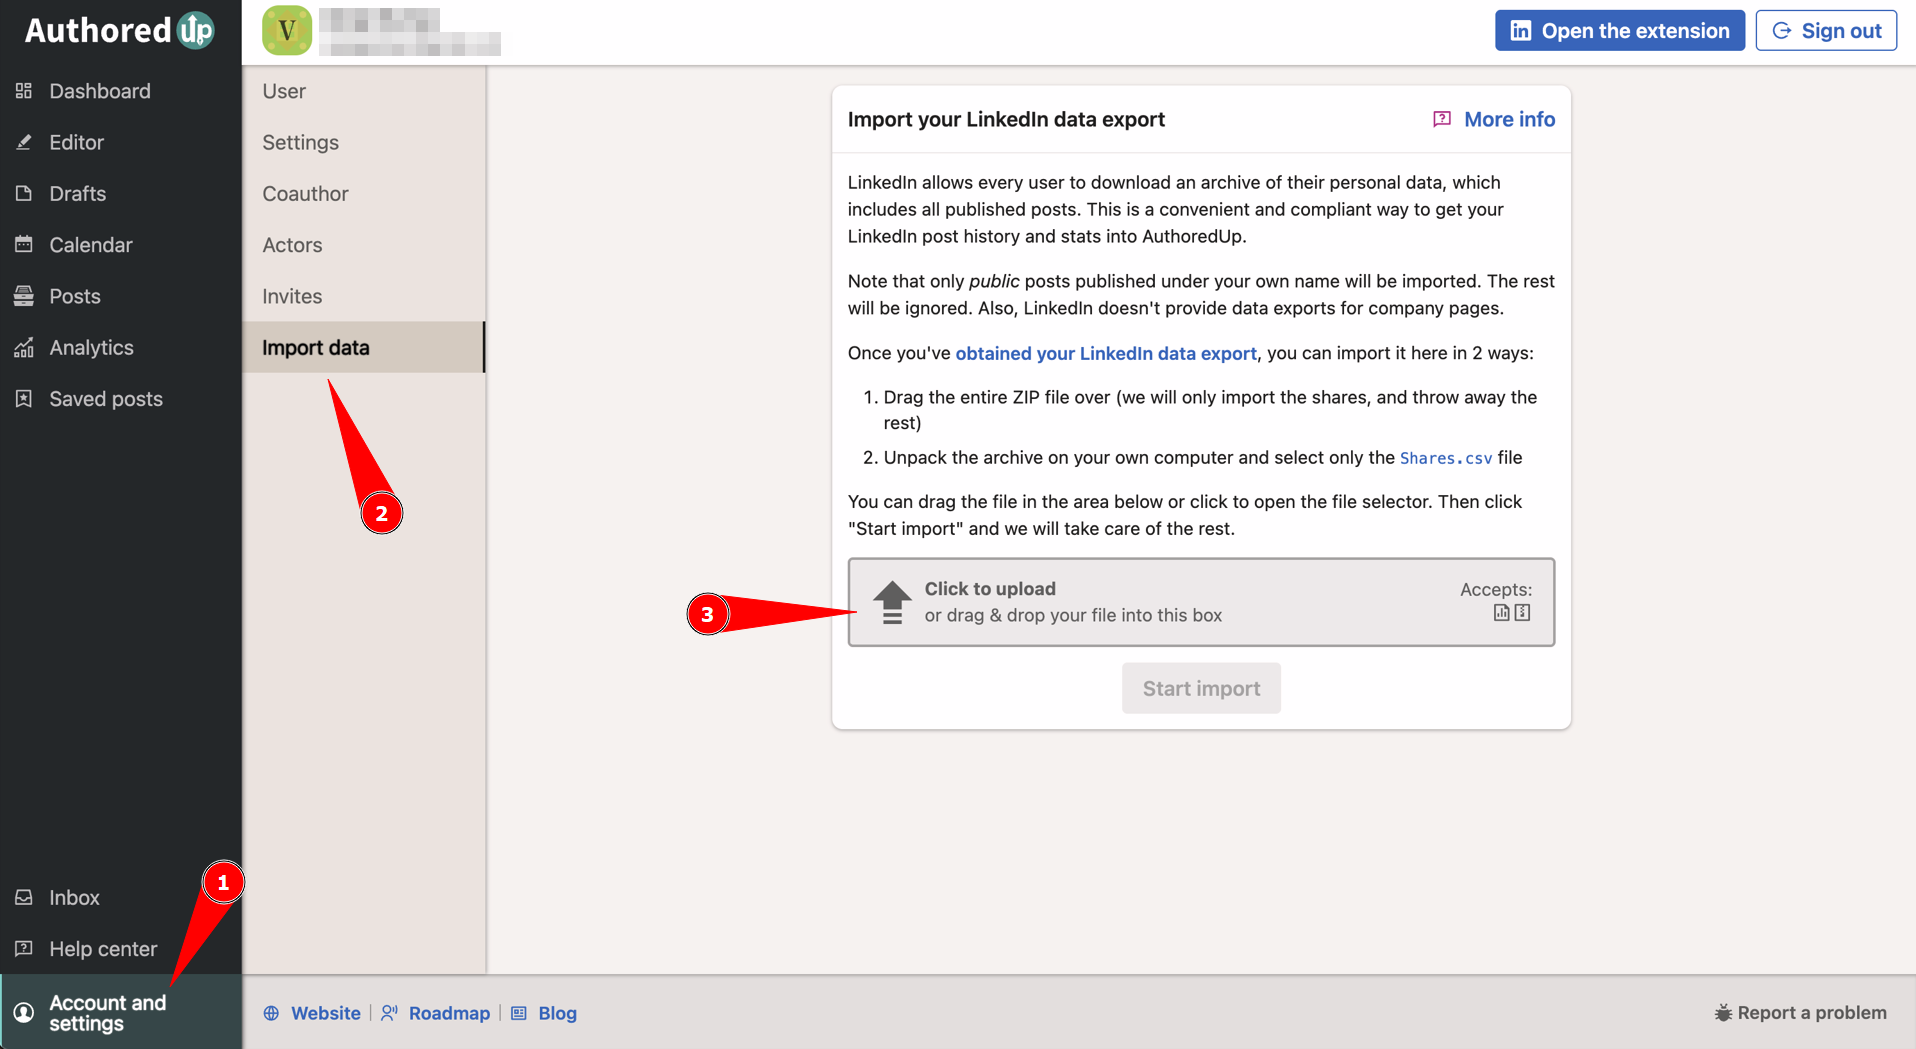Select the Invites tab
The image size is (1916, 1049).
pyautogui.click(x=292, y=296)
